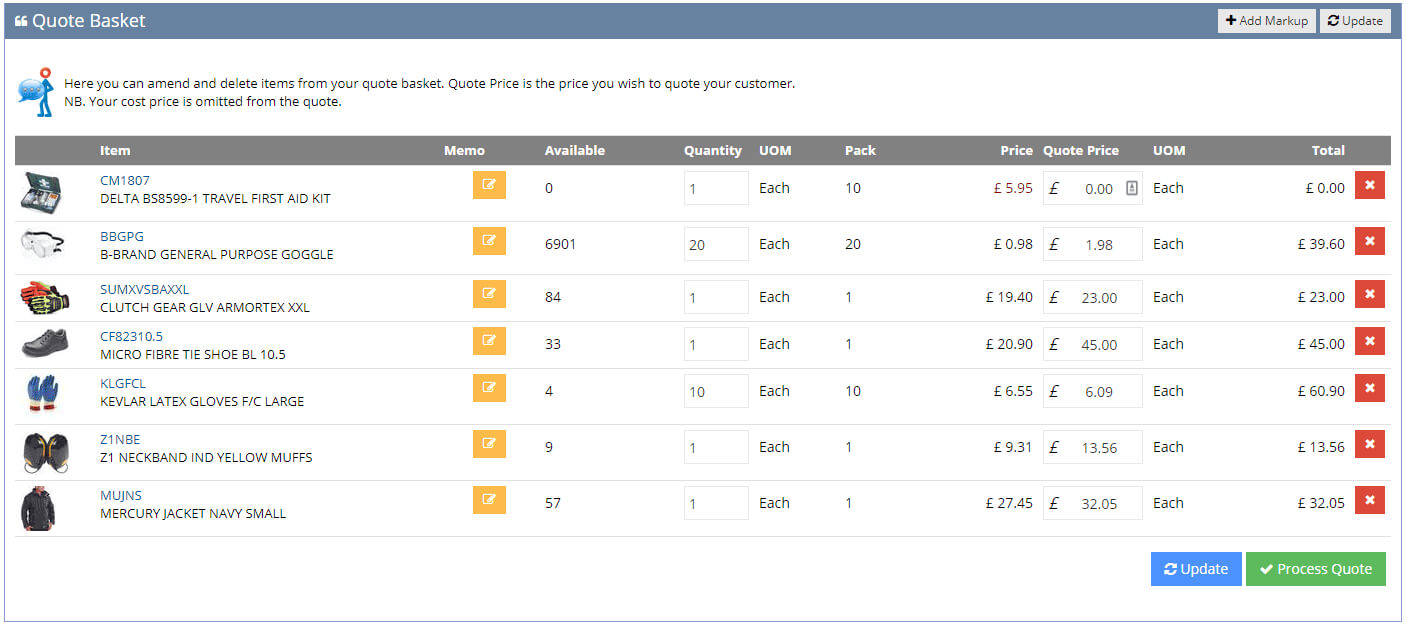Click the yellow ear muffs product image
Image resolution: width=1406 pixels, height=625 pixels.
tap(45, 452)
